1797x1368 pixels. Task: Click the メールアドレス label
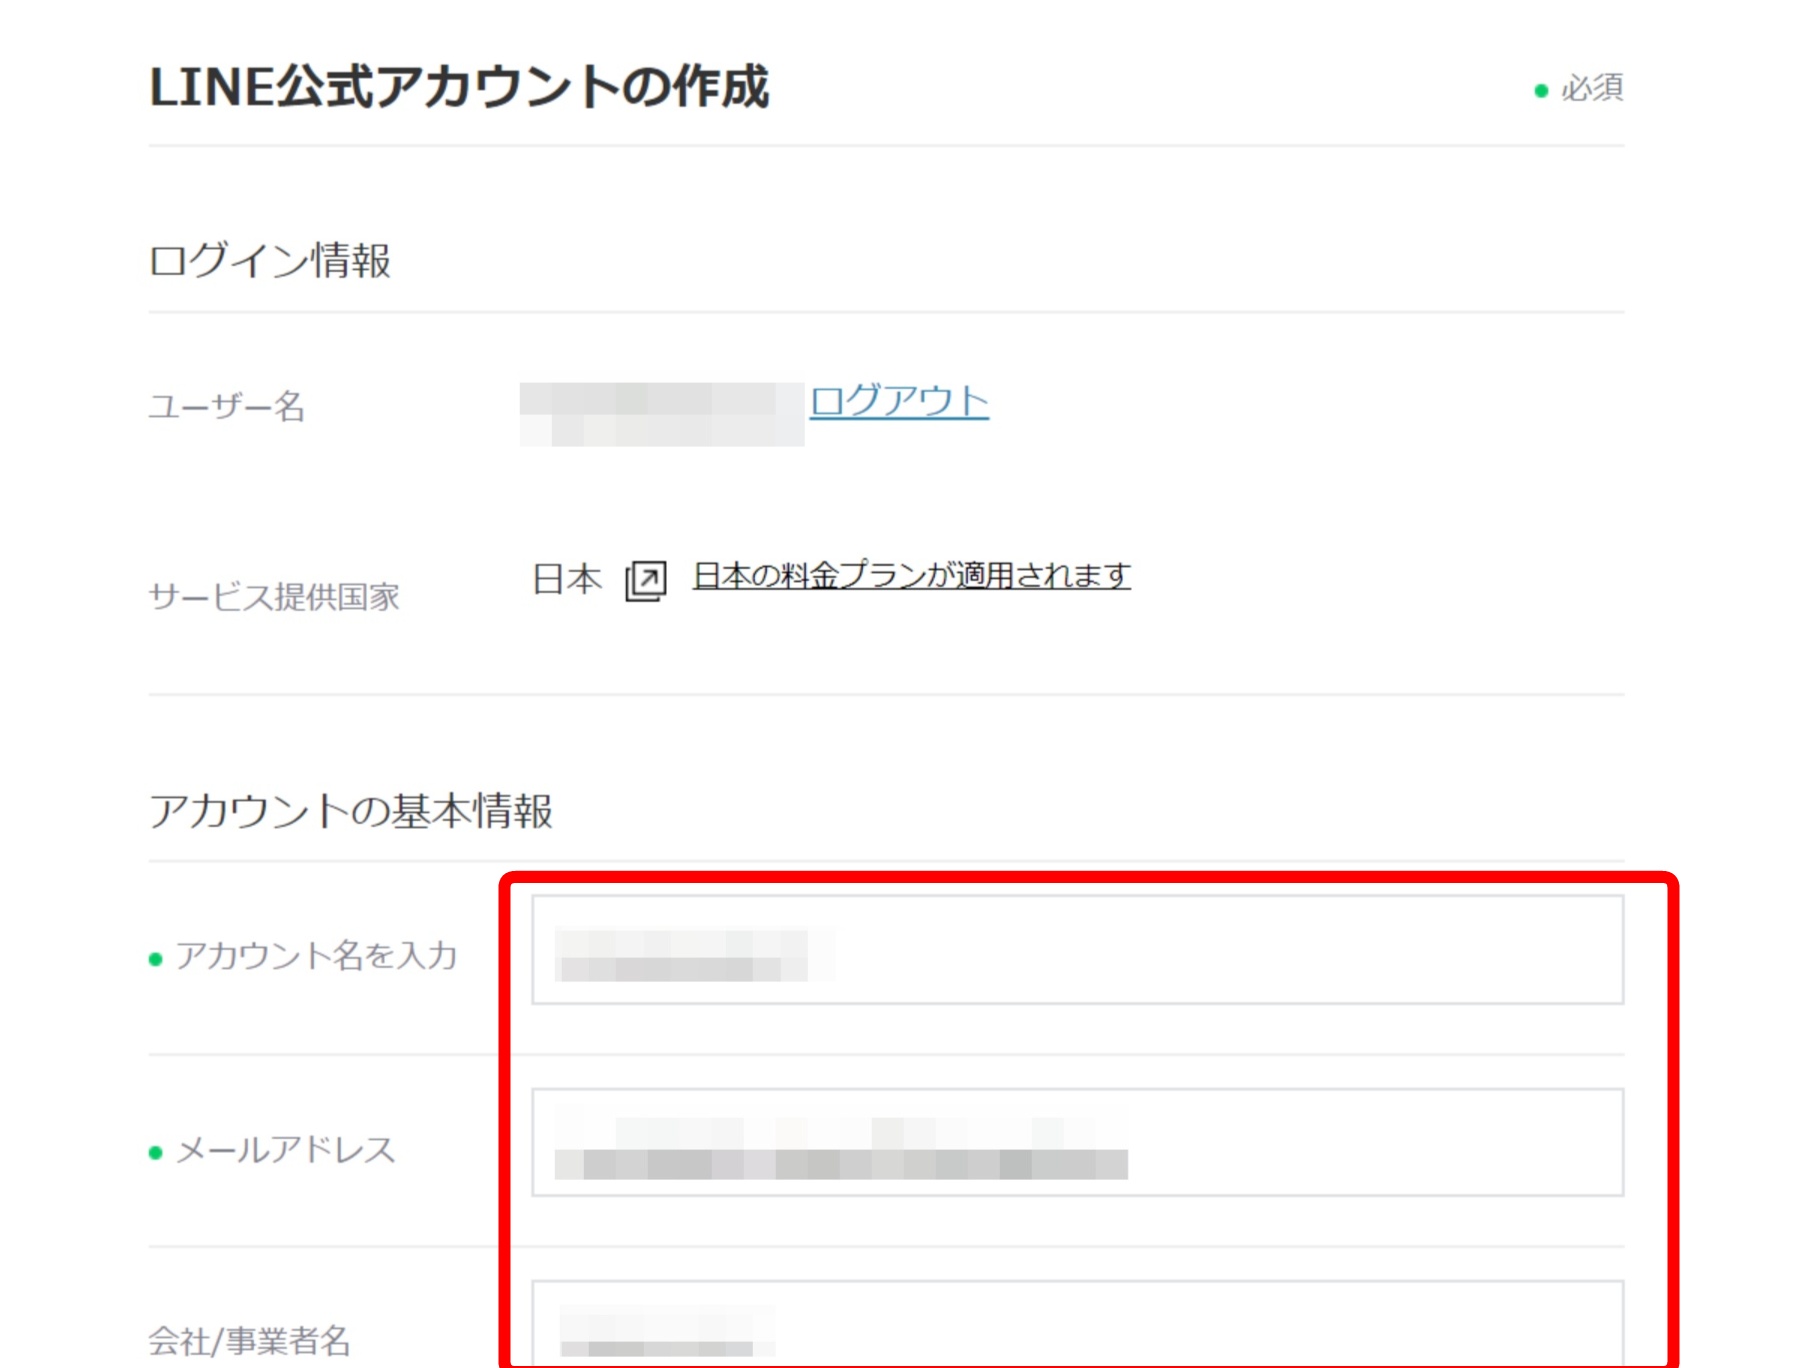tap(286, 1150)
